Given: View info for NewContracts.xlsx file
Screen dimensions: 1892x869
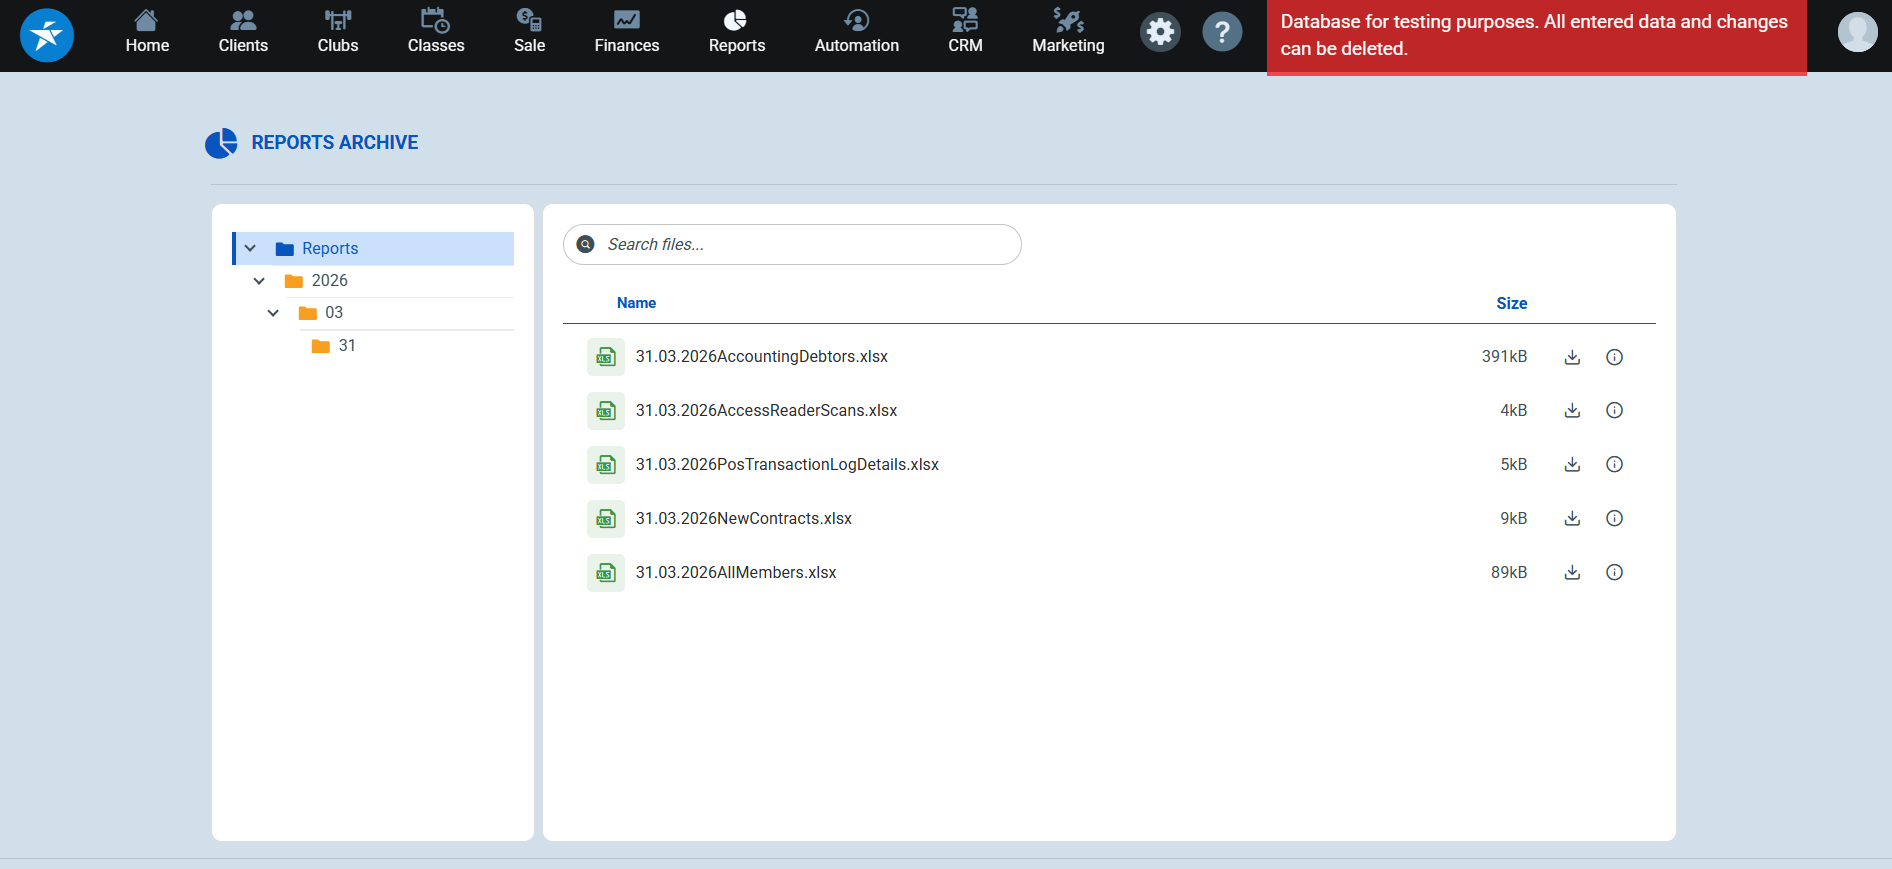Looking at the screenshot, I should click(x=1614, y=519).
